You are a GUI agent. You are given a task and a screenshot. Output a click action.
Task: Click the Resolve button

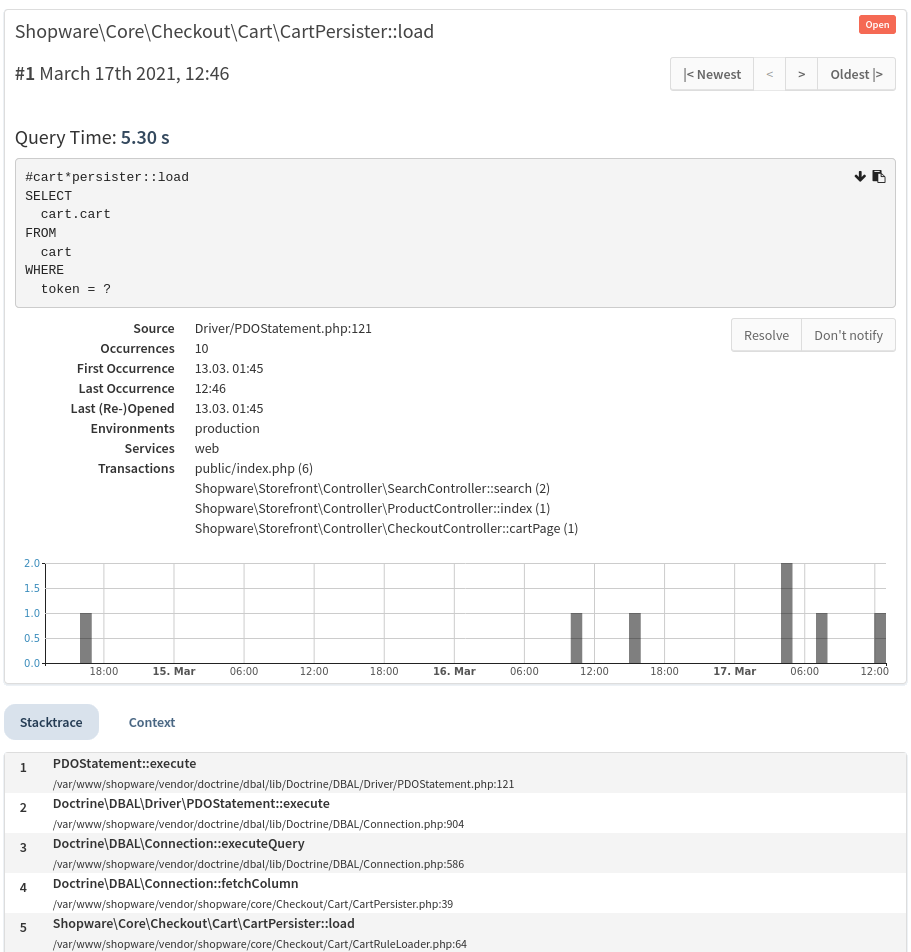[766, 335]
